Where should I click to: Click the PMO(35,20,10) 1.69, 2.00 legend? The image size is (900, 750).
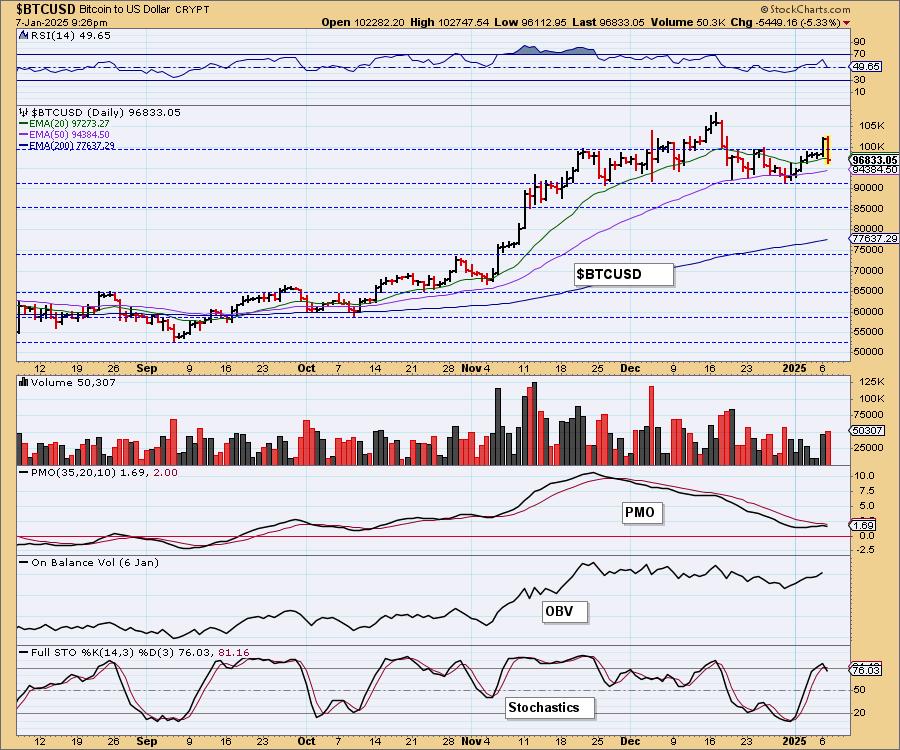[x=104, y=473]
